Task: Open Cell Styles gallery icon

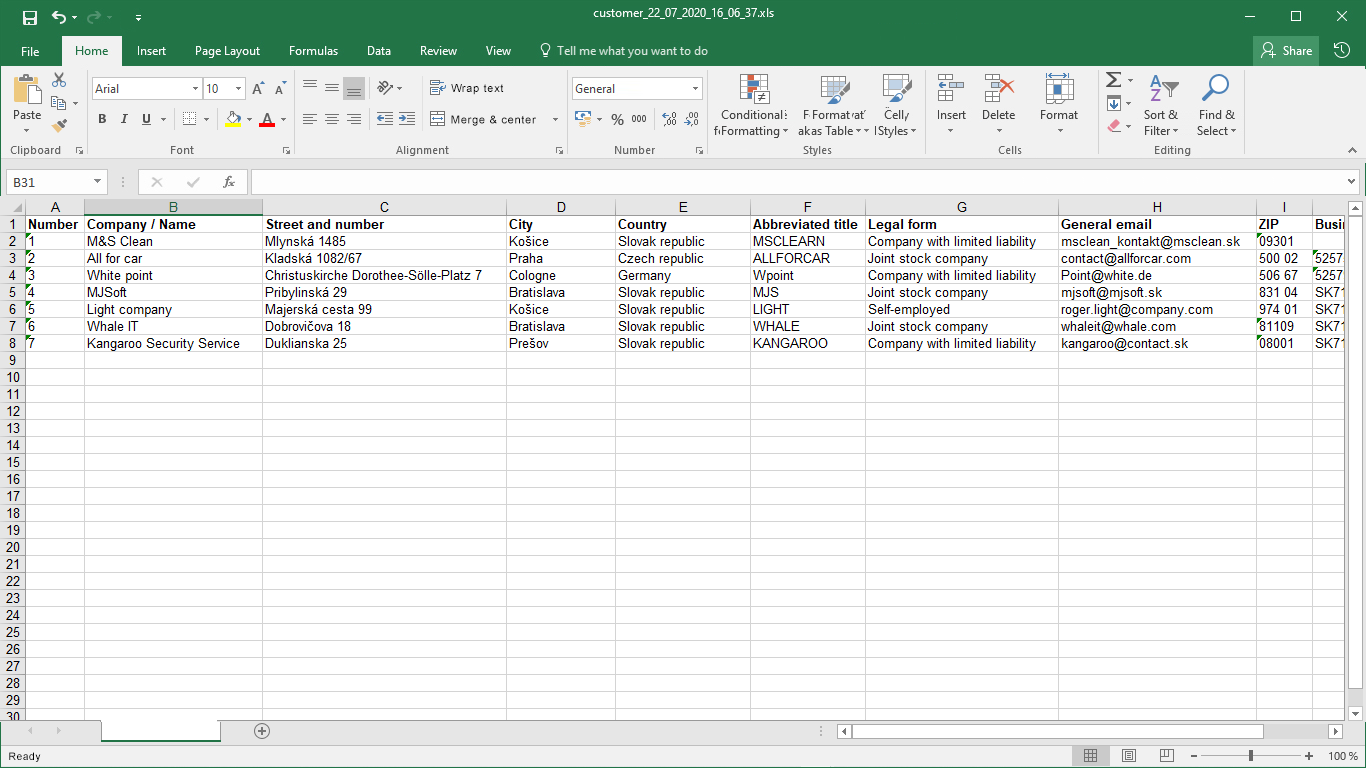Action: pyautogui.click(x=897, y=89)
